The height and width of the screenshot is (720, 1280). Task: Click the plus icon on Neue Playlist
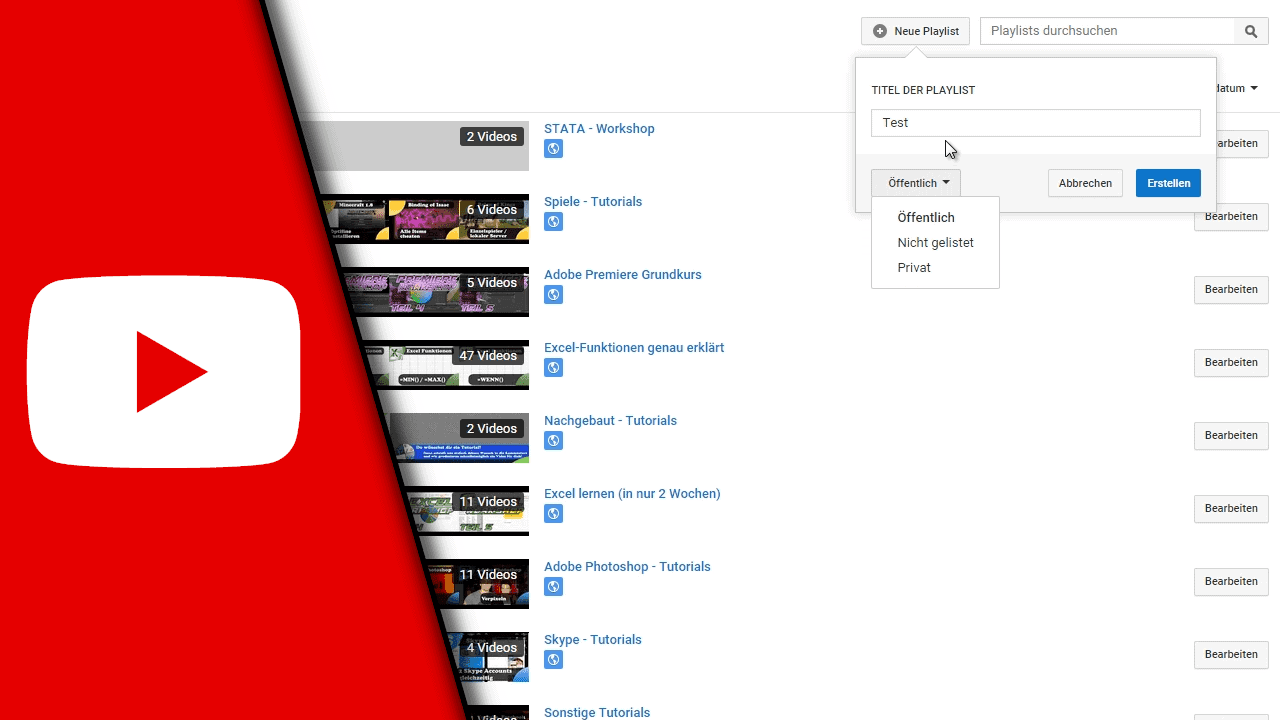[x=880, y=31]
